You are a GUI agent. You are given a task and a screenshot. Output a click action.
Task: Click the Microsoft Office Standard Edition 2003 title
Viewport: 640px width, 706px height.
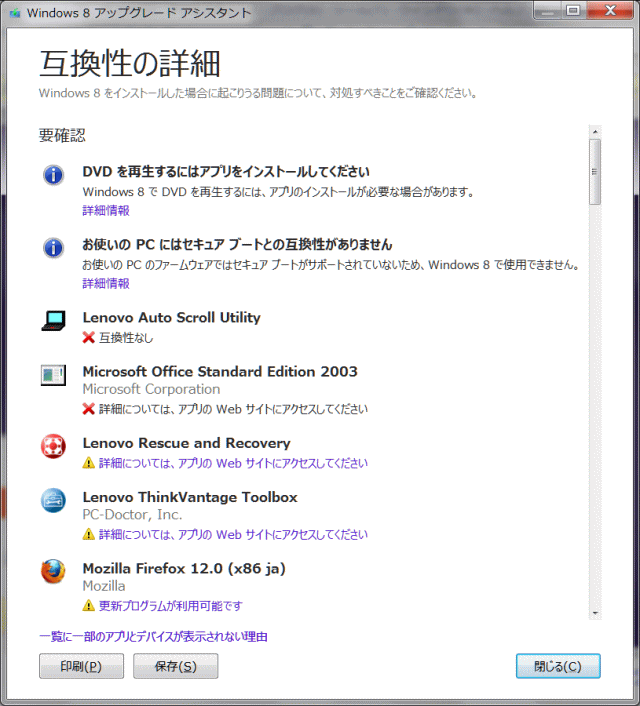pos(220,371)
